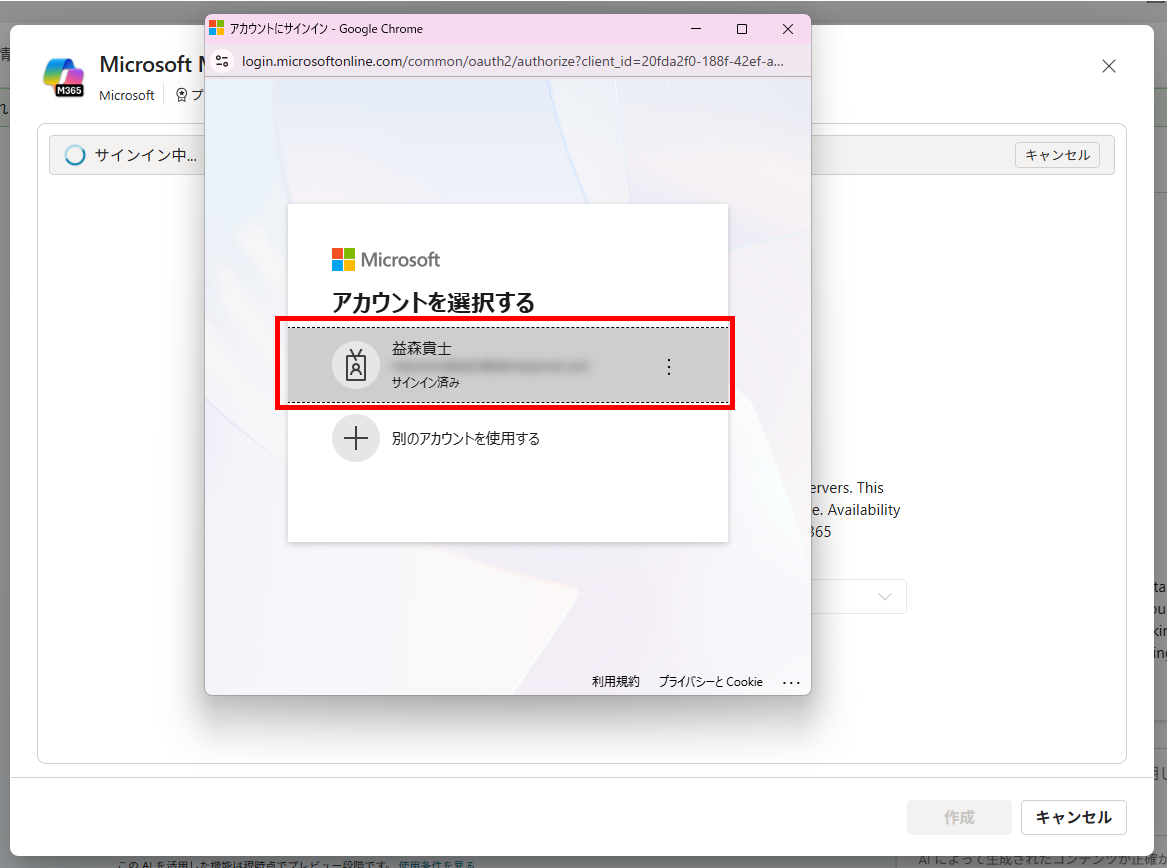Image resolution: width=1167 pixels, height=868 pixels.
Task: Expand the dropdown chevron in background dialog
Action: pos(884,596)
